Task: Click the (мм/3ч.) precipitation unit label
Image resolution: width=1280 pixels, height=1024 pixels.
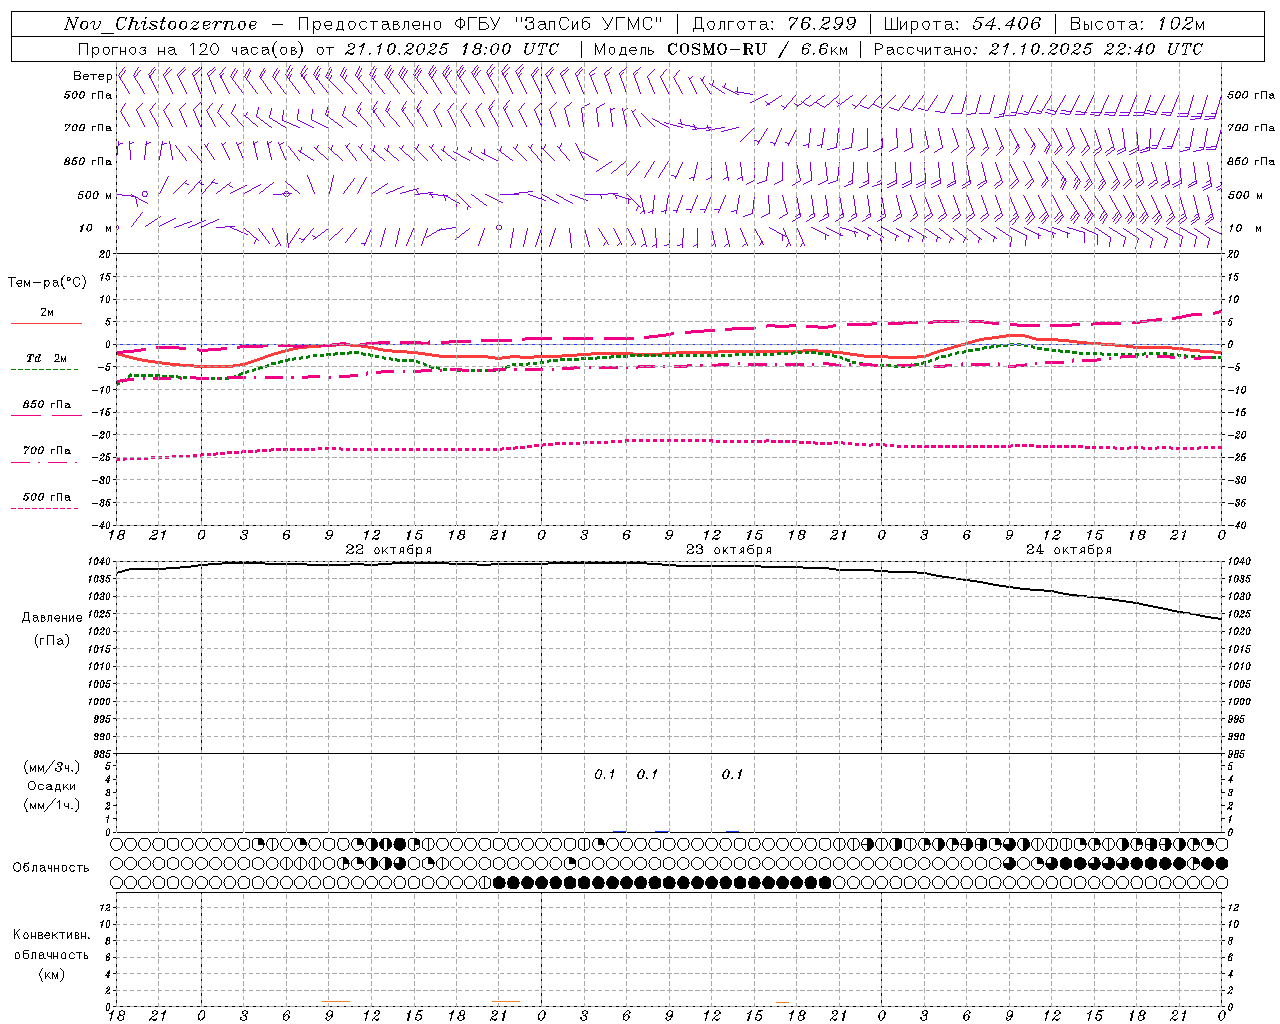Action: click(x=52, y=768)
